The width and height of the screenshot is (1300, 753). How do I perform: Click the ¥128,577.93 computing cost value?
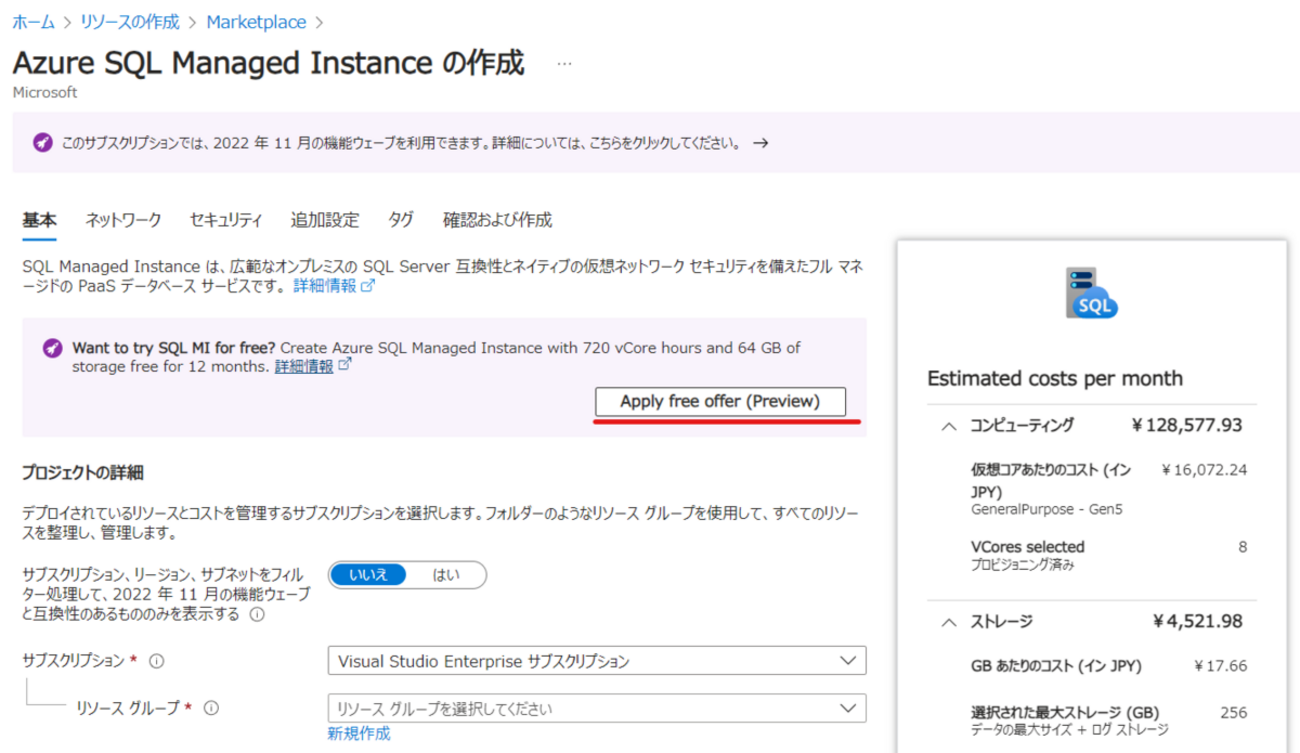pyautogui.click(x=1187, y=426)
